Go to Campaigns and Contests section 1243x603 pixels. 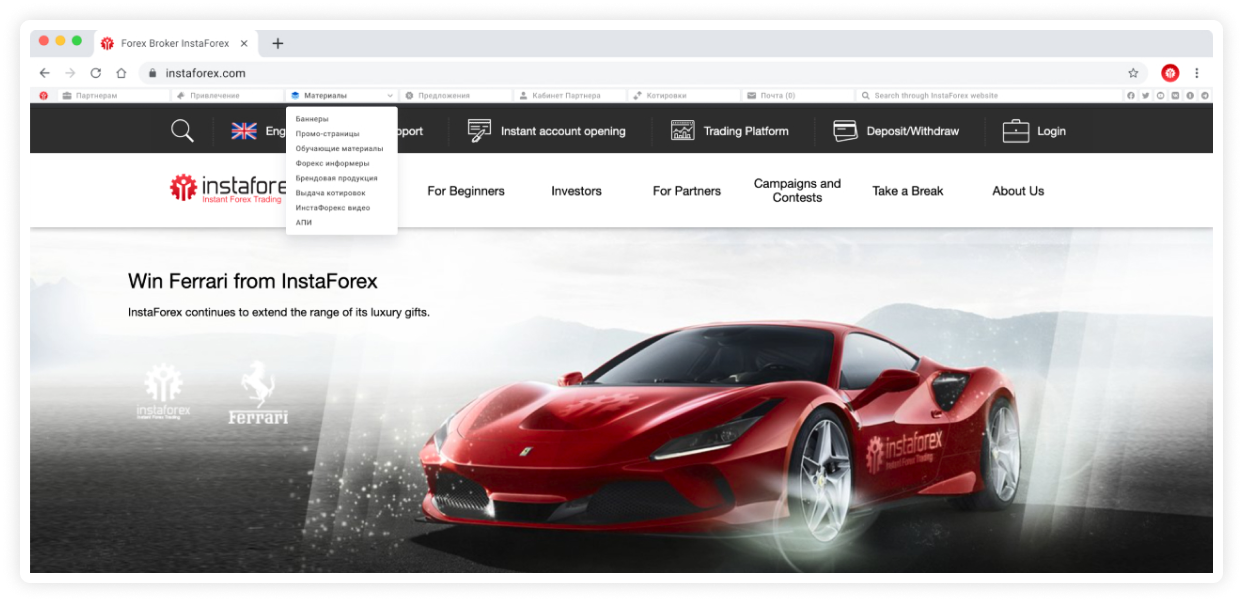797,191
